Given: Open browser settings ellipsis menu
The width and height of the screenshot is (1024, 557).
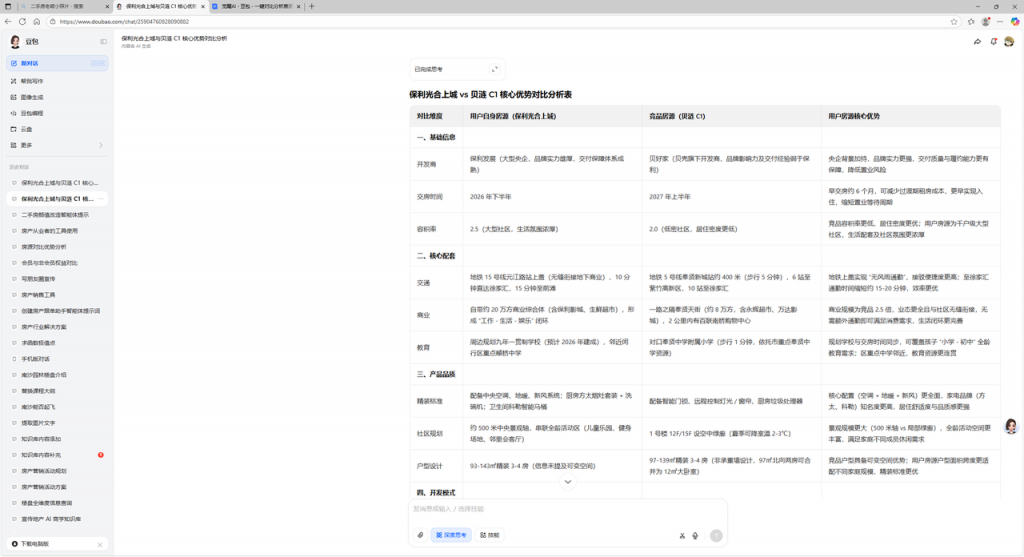Looking at the screenshot, I should coord(1000,22).
